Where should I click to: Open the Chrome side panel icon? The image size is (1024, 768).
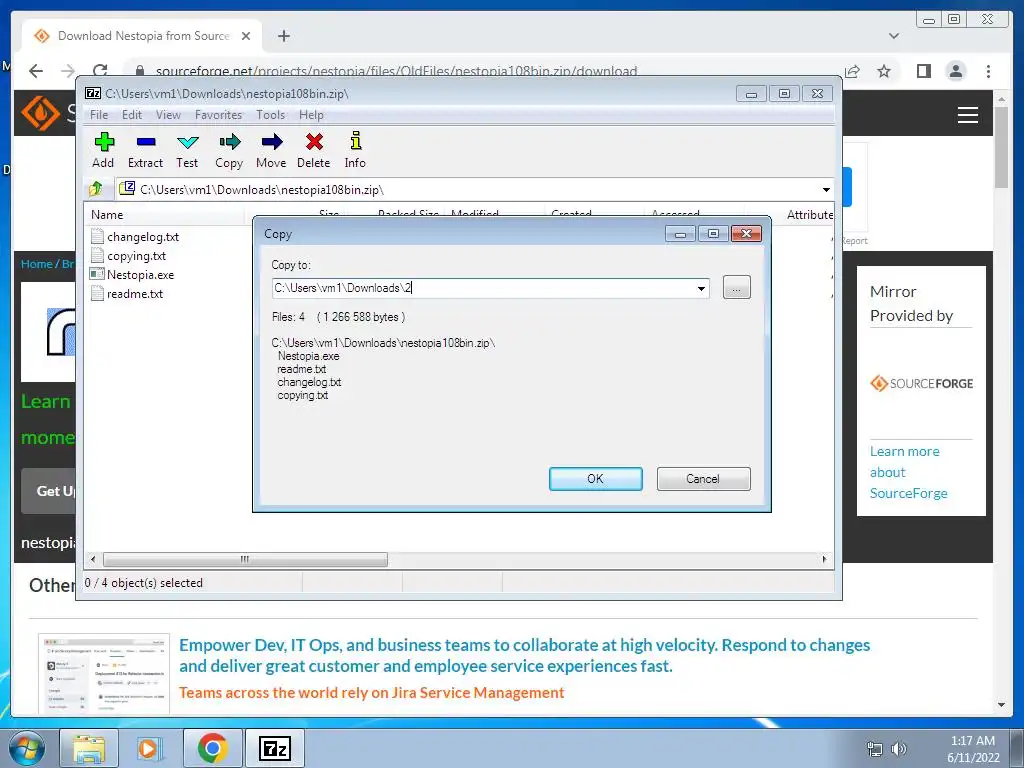coord(923,71)
